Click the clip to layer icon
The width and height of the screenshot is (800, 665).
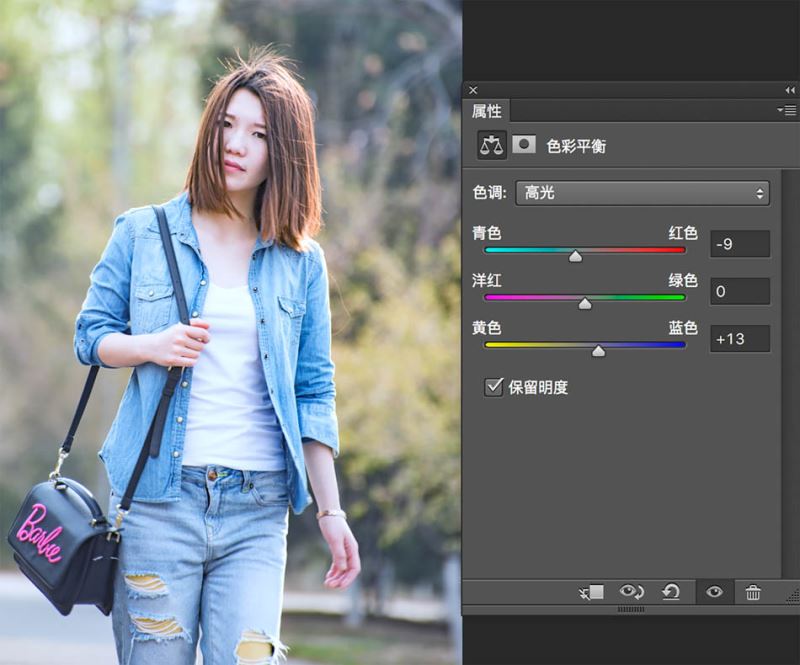592,592
